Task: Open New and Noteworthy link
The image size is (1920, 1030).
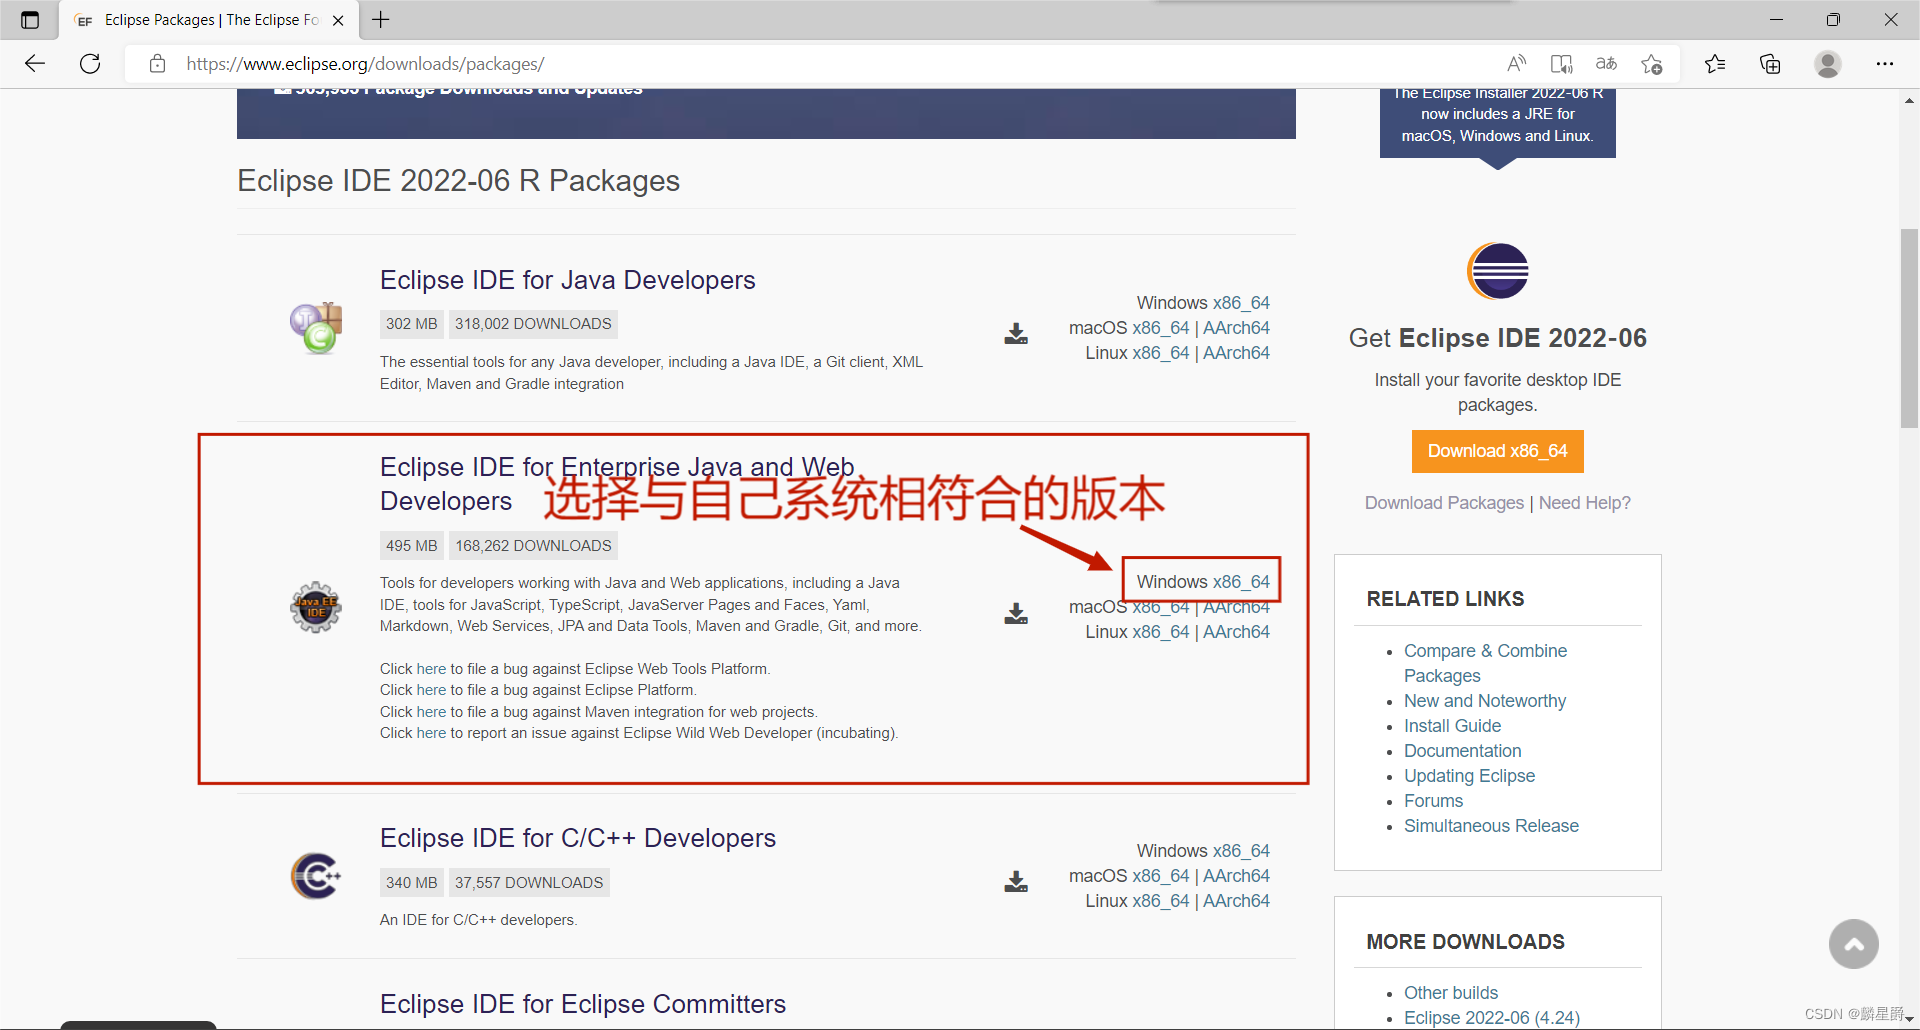Action: tap(1485, 701)
